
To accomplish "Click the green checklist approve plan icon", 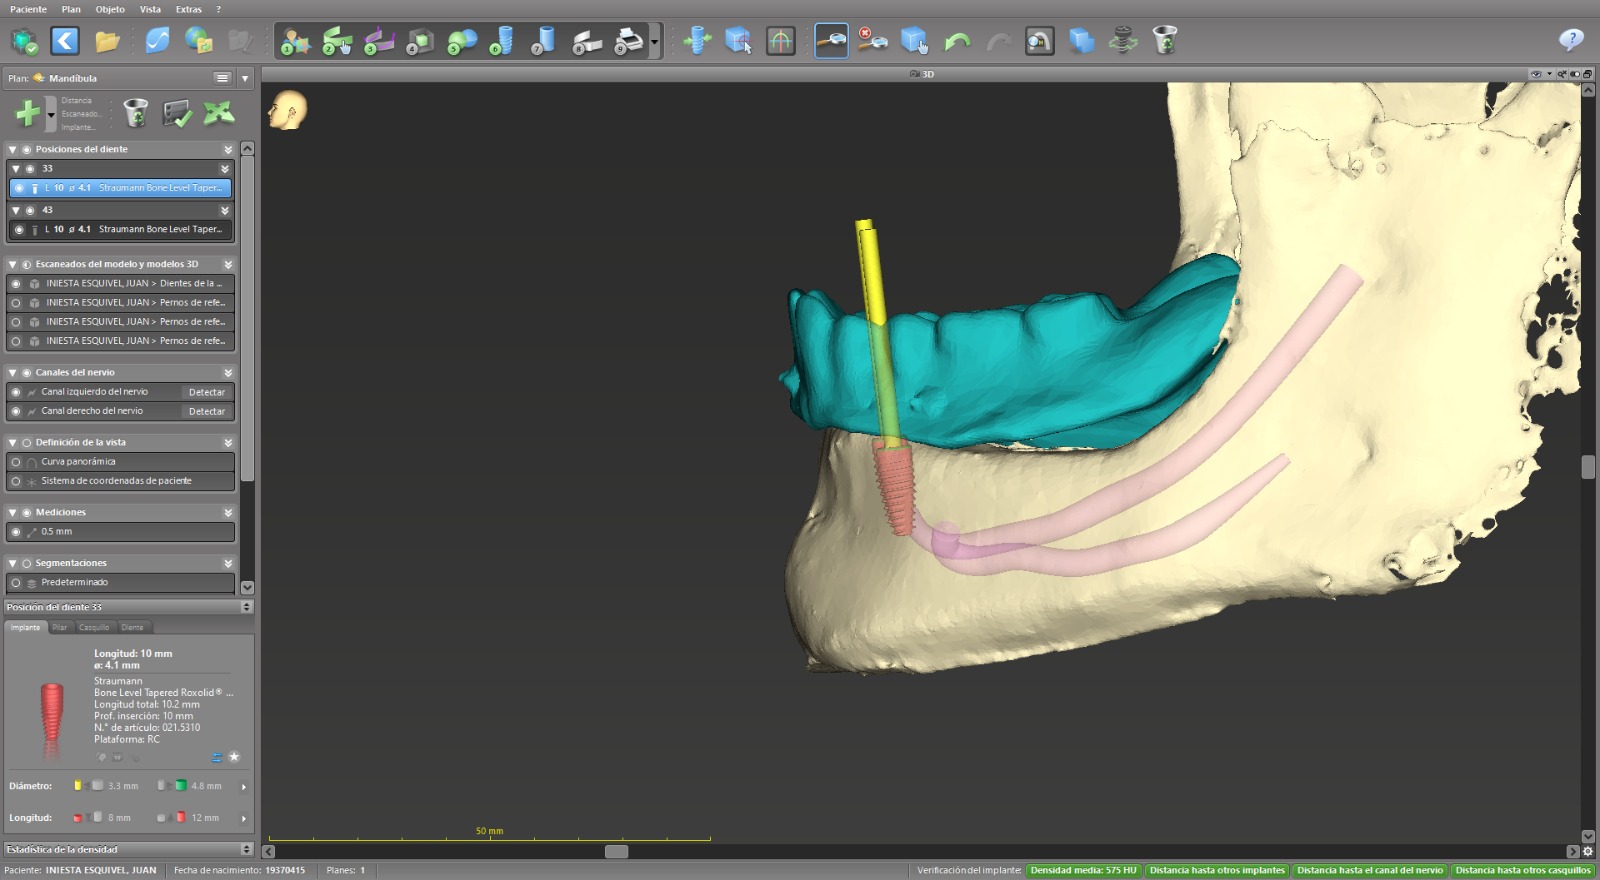I will 177,113.
